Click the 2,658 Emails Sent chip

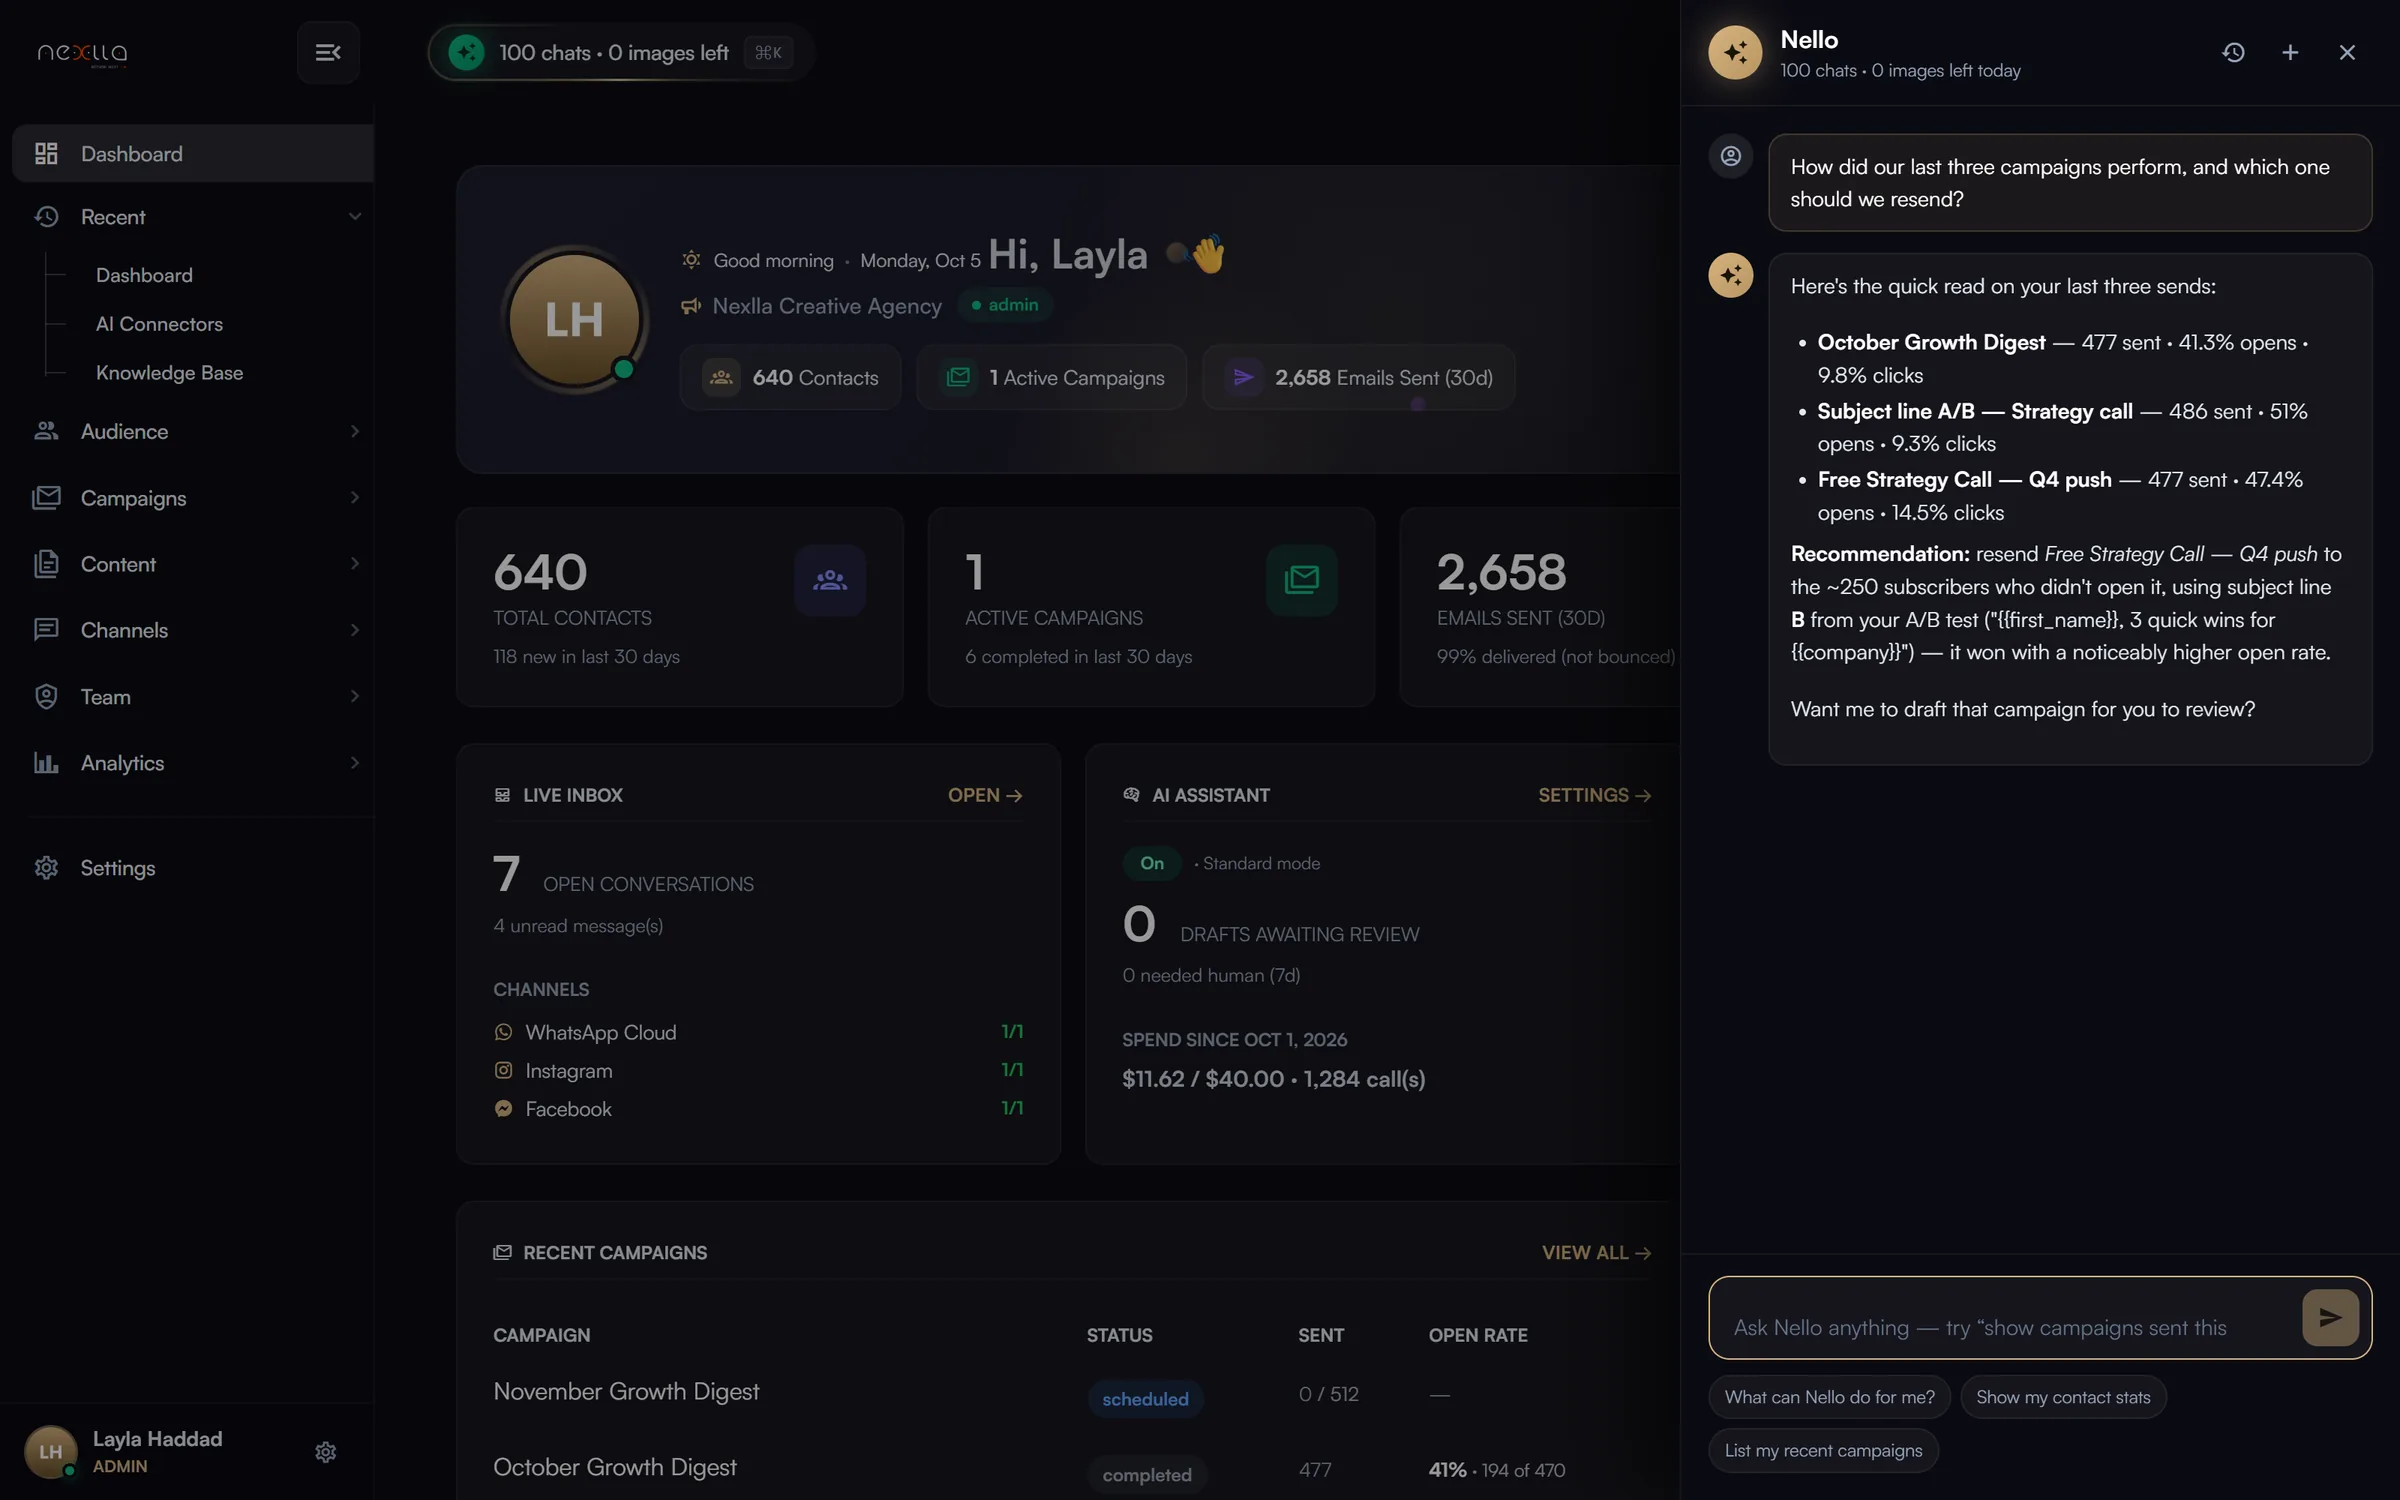click(1358, 377)
